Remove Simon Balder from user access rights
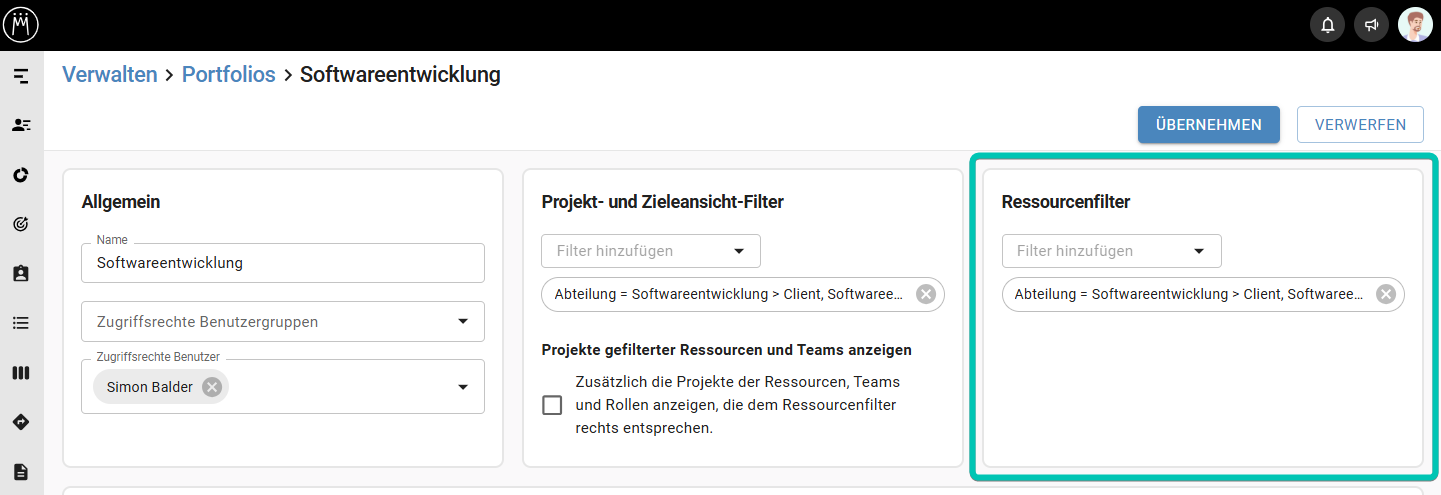The height and width of the screenshot is (495, 1441). [212, 387]
